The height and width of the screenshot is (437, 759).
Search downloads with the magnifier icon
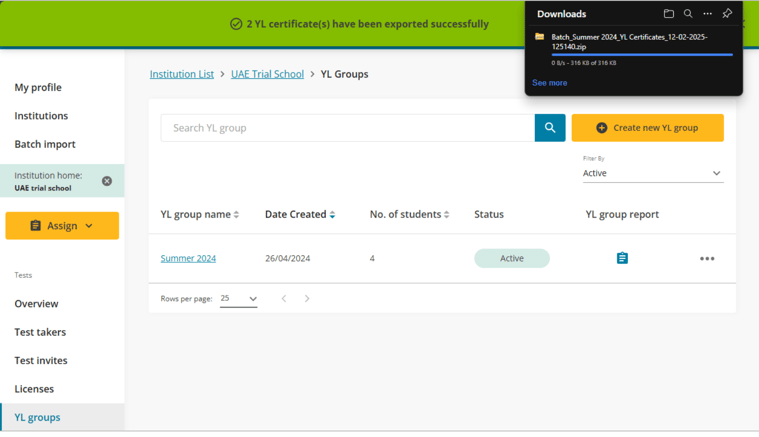click(688, 14)
